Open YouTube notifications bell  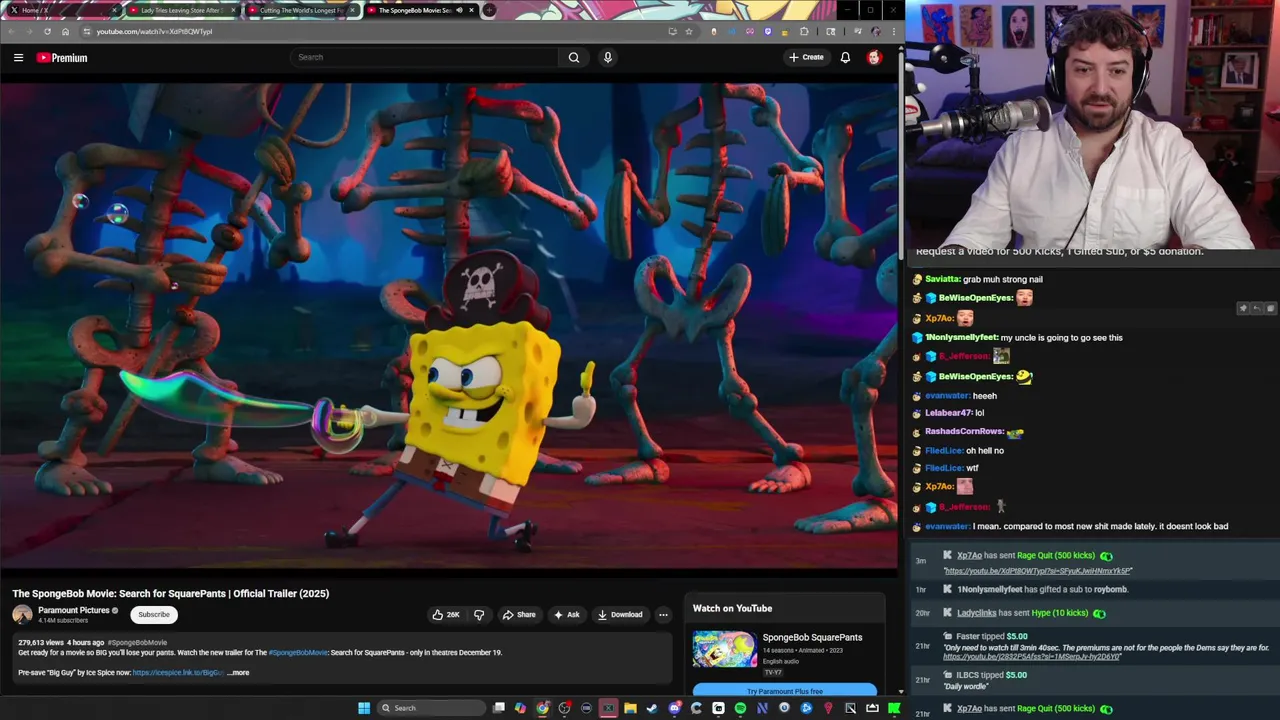pyautogui.click(x=845, y=57)
